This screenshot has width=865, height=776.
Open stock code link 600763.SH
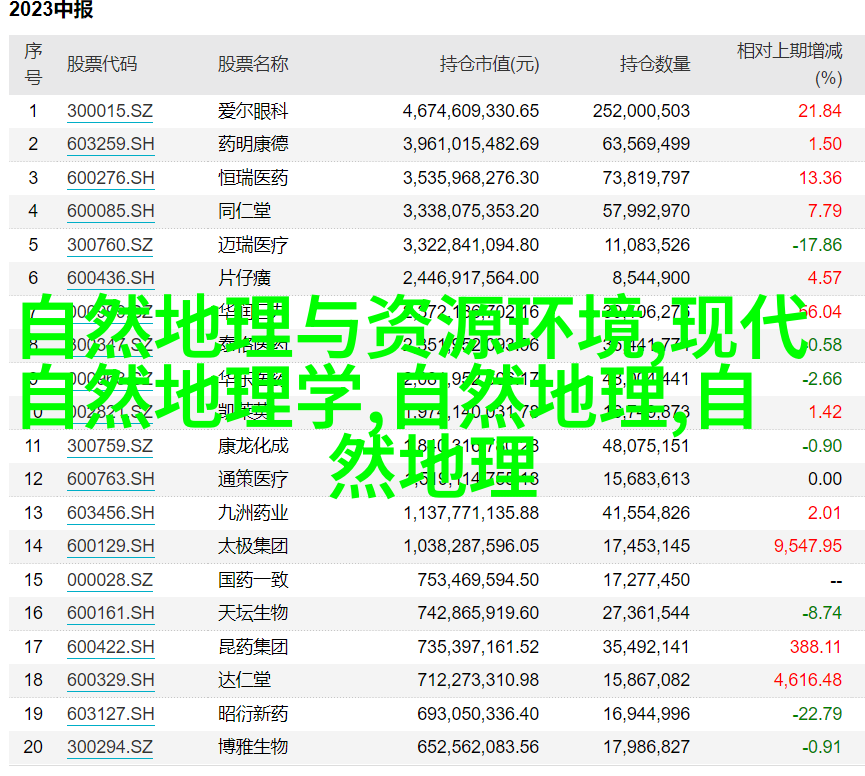[x=110, y=479]
